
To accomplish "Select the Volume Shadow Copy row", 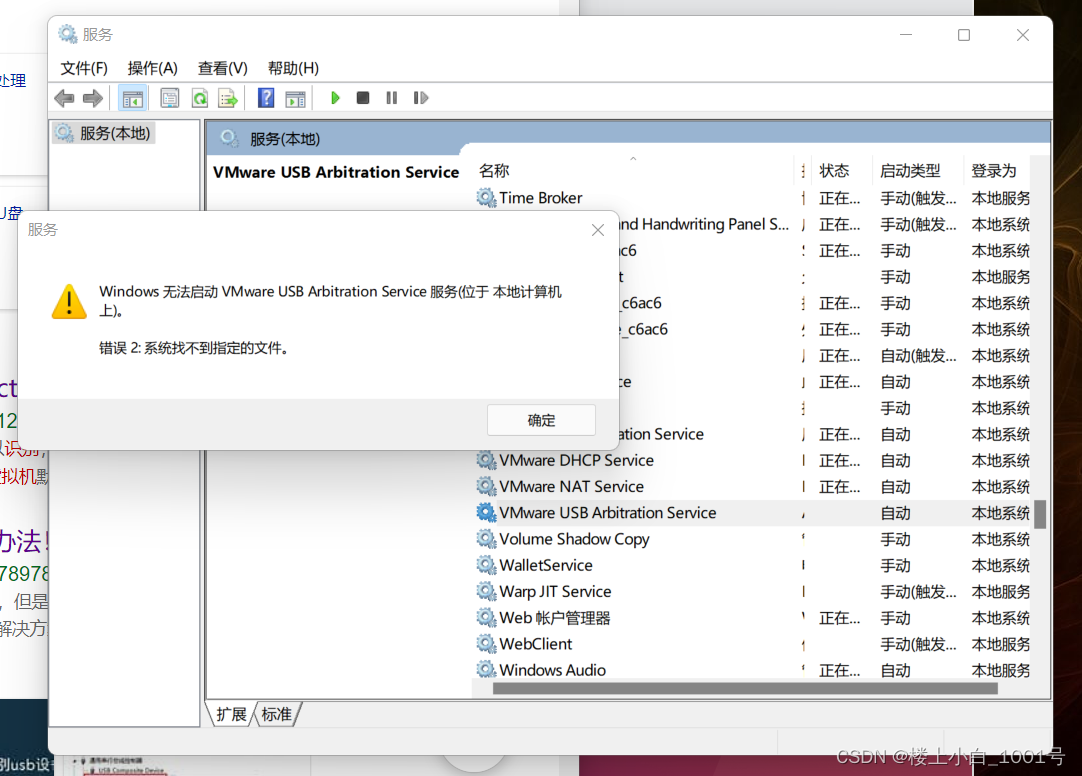I will pyautogui.click(x=752, y=539).
